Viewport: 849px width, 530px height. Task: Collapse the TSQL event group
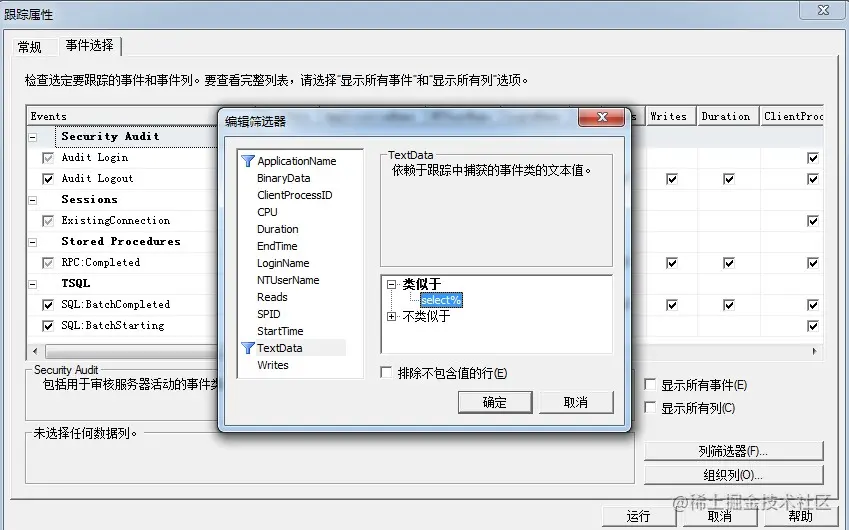pyautogui.click(x=32, y=284)
